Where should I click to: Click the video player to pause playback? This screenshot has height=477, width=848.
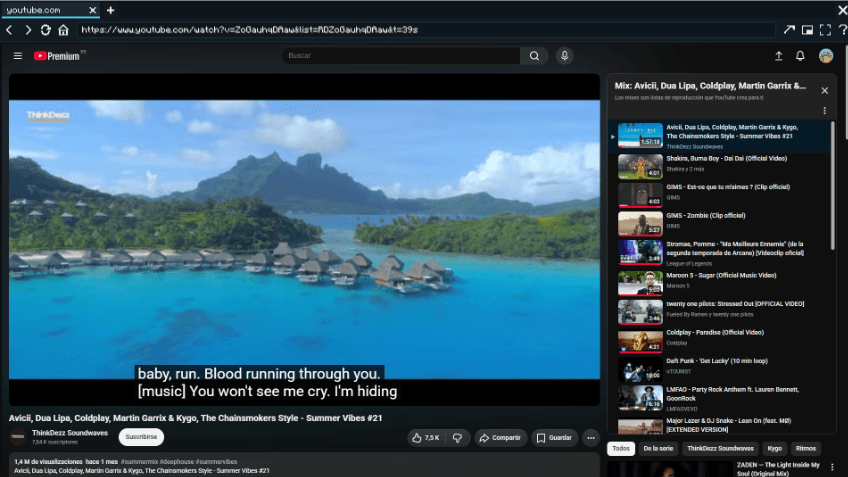[304, 240]
